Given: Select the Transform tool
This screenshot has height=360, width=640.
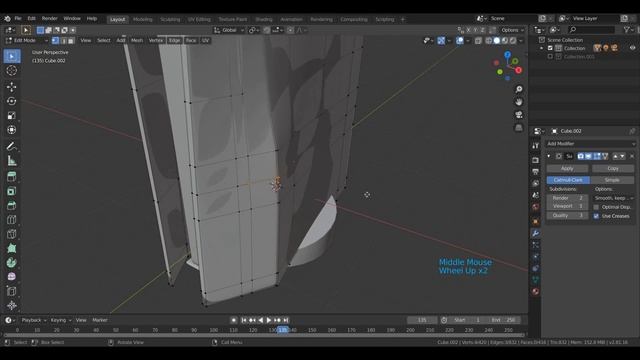Looking at the screenshot, I should 11,130.
